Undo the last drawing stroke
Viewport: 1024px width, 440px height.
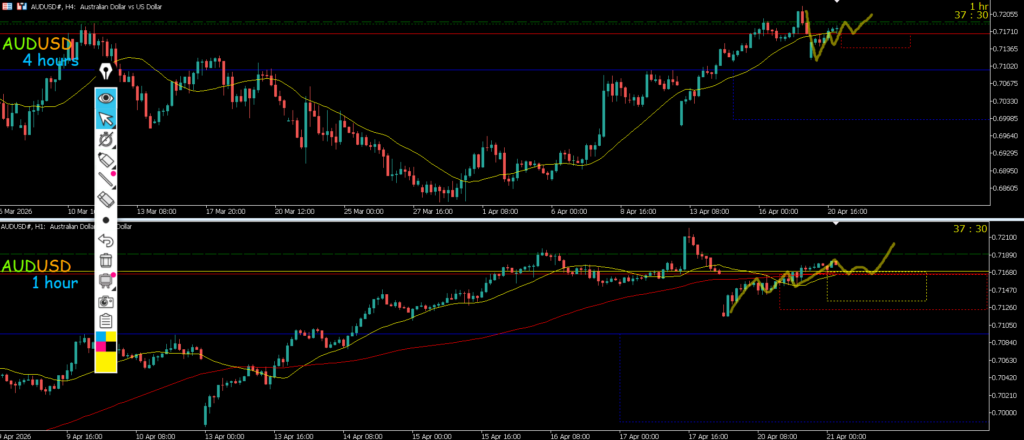pyautogui.click(x=106, y=240)
